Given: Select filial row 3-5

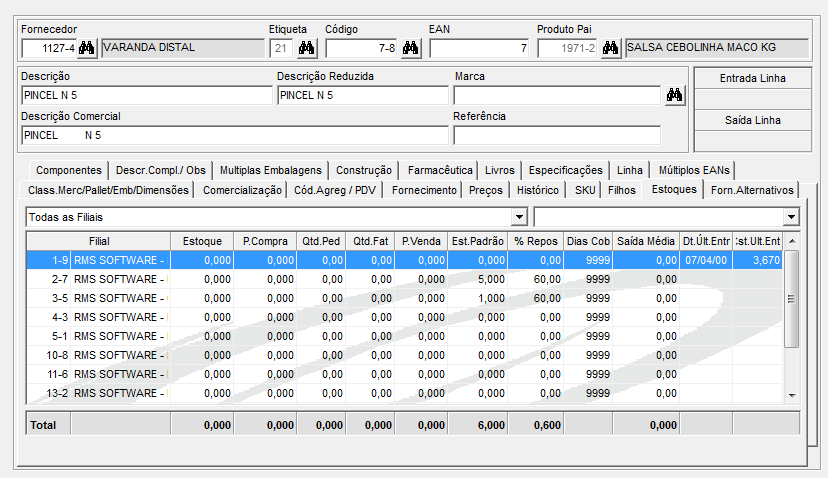Looking at the screenshot, I should (x=405, y=298).
